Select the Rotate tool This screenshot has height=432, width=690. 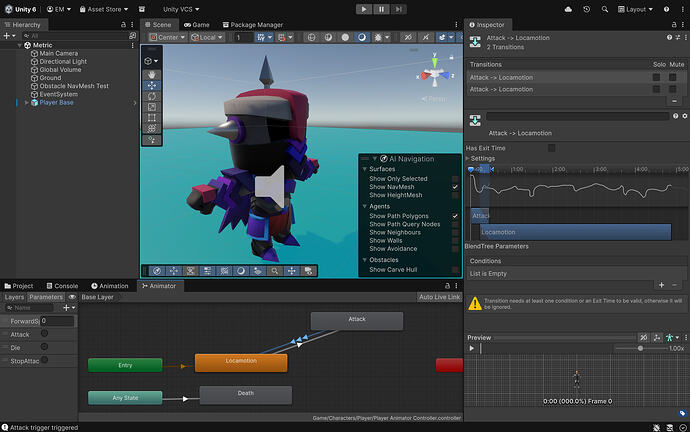(x=152, y=96)
